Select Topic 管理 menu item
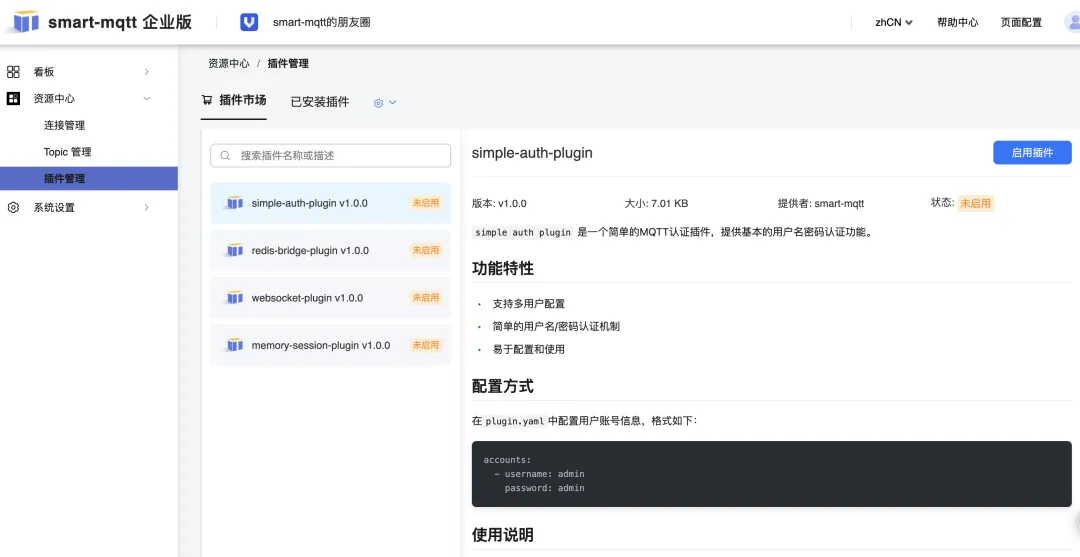The width and height of the screenshot is (1080, 557). 67,152
